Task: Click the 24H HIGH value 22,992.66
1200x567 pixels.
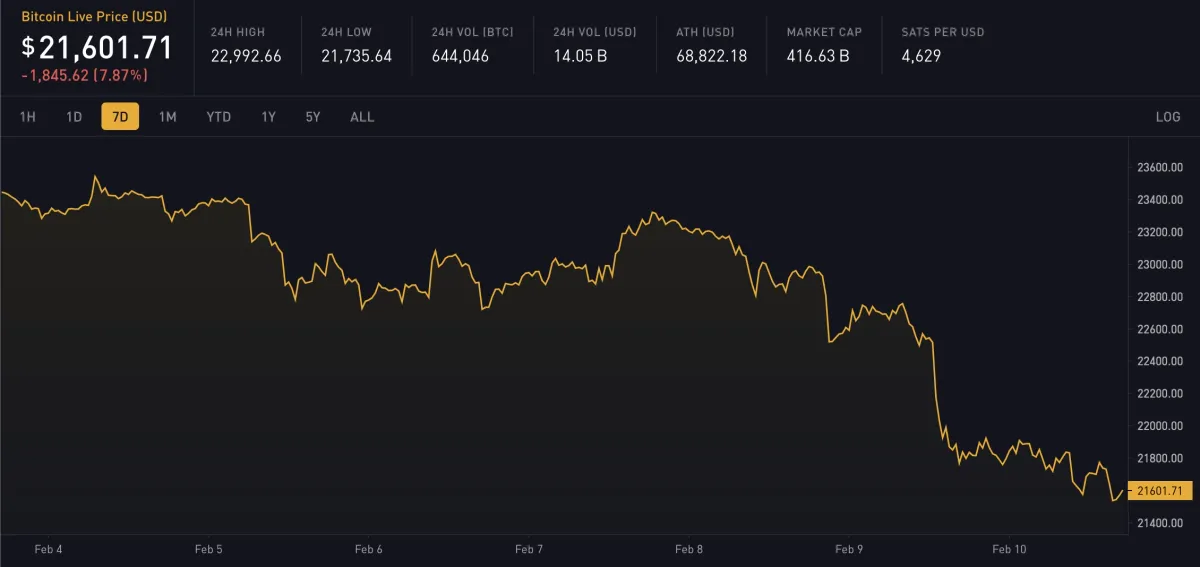Action: click(246, 56)
